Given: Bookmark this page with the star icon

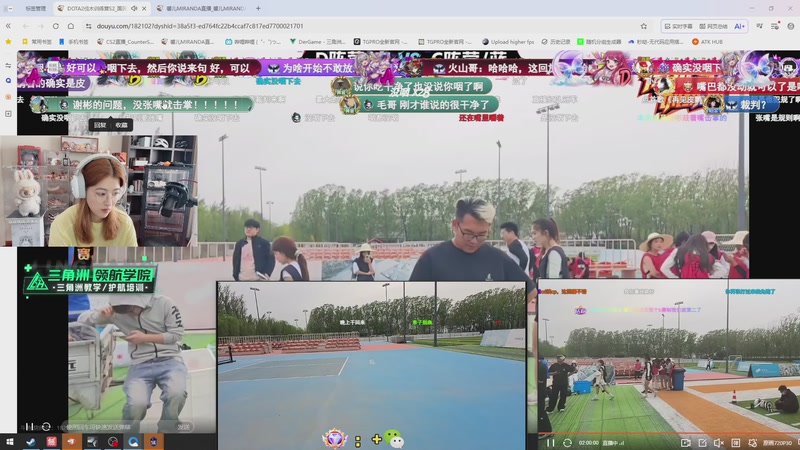Looking at the screenshot, I should 643,26.
